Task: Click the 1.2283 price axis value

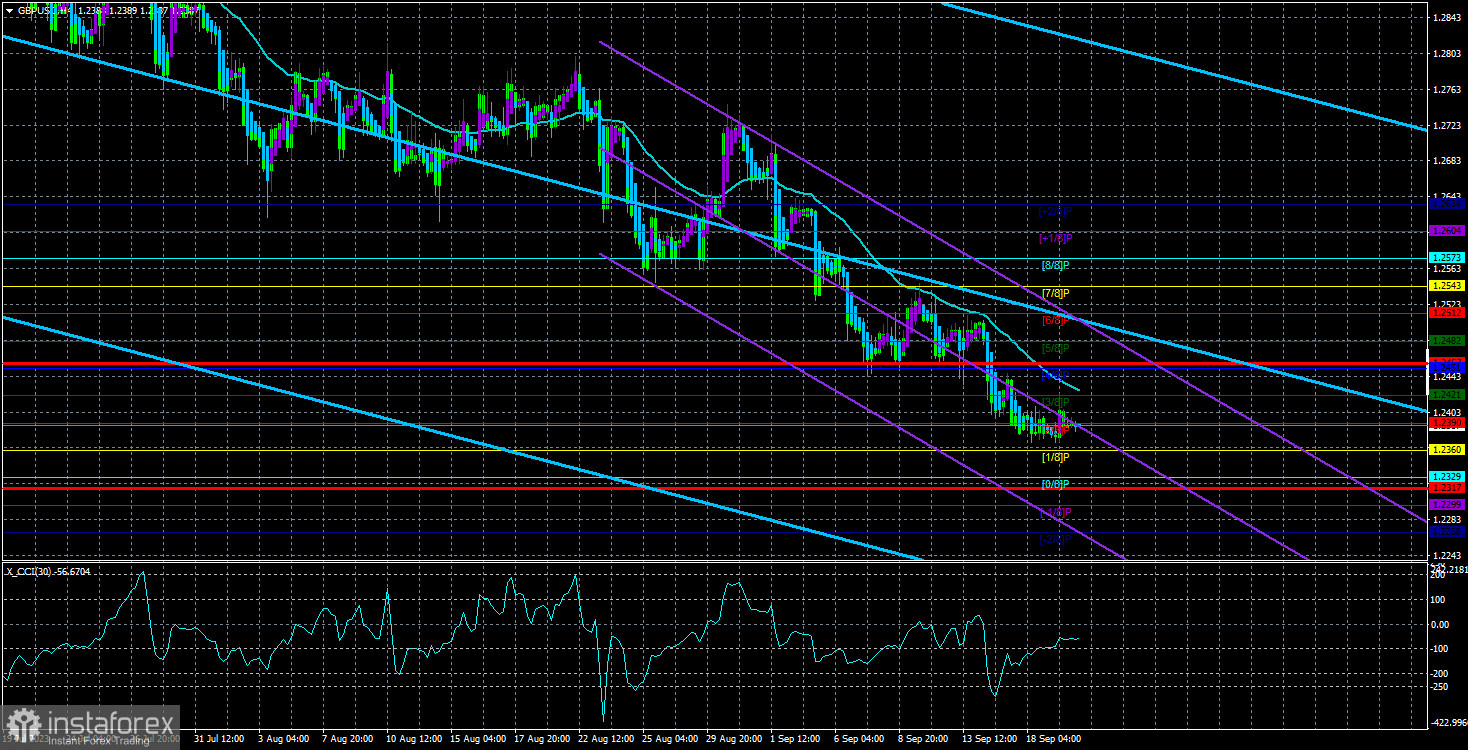Action: pos(1447,520)
